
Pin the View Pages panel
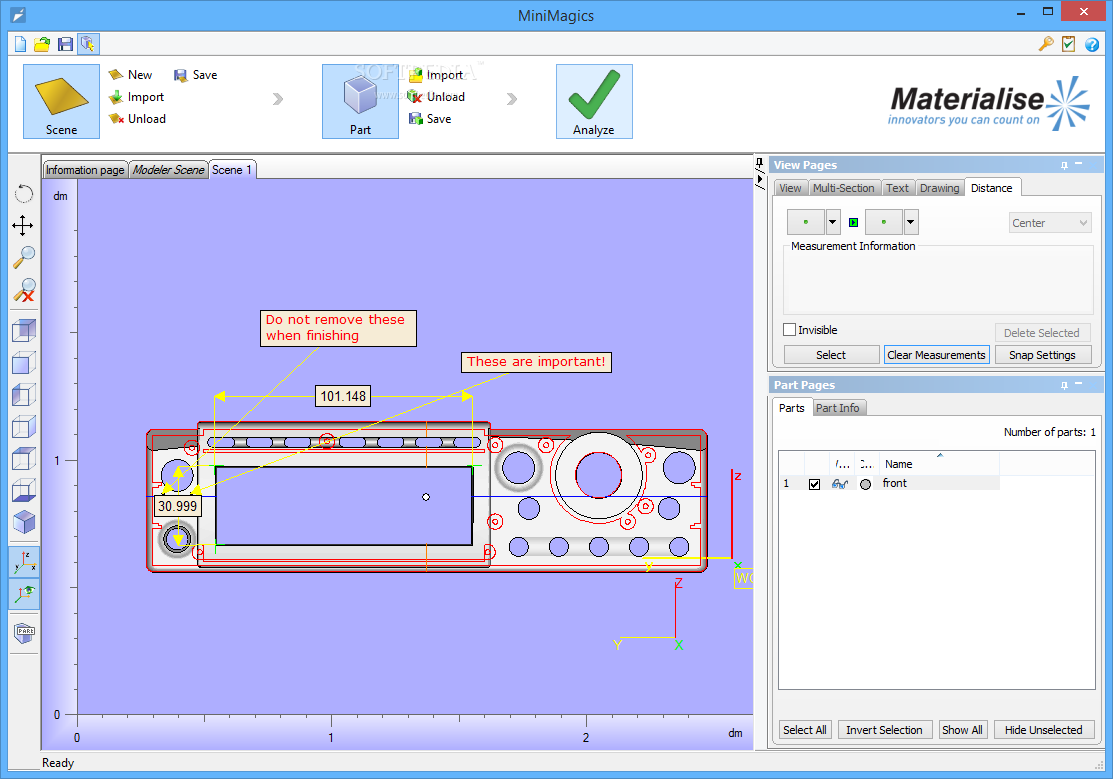[x=1064, y=165]
